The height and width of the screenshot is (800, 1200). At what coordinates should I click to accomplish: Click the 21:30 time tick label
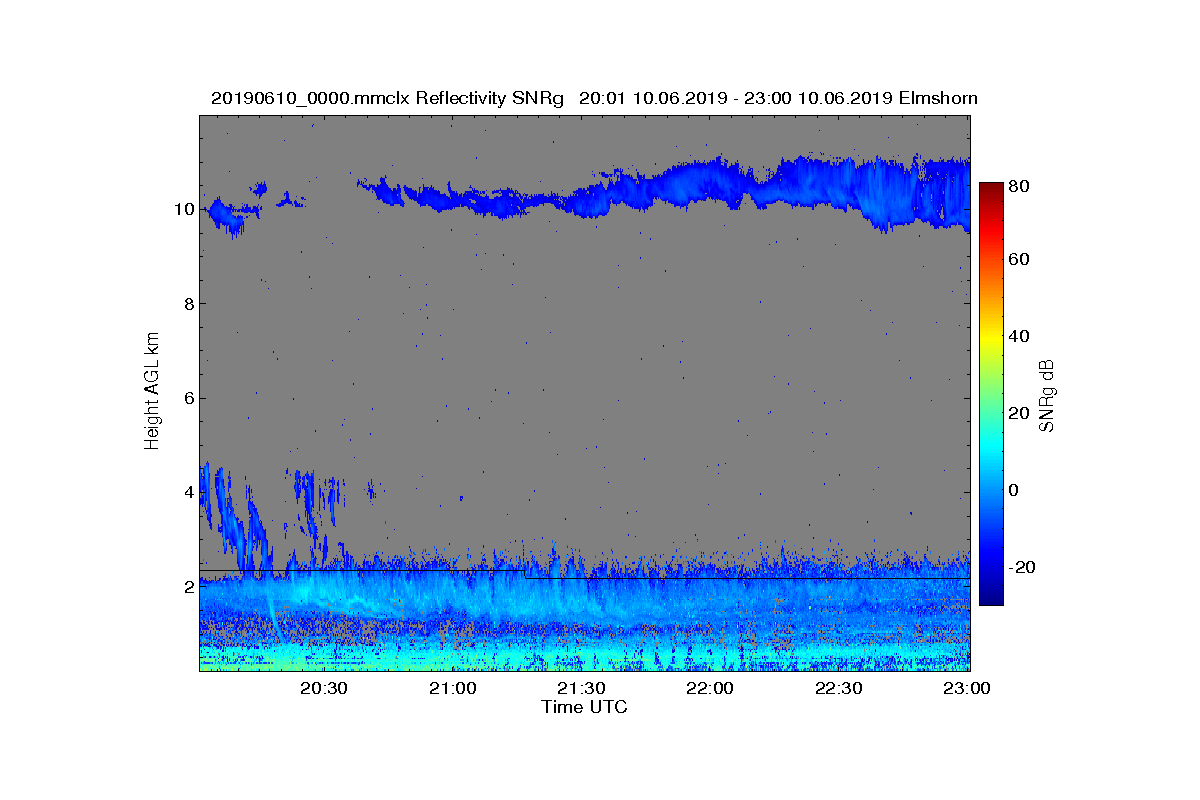click(x=581, y=688)
